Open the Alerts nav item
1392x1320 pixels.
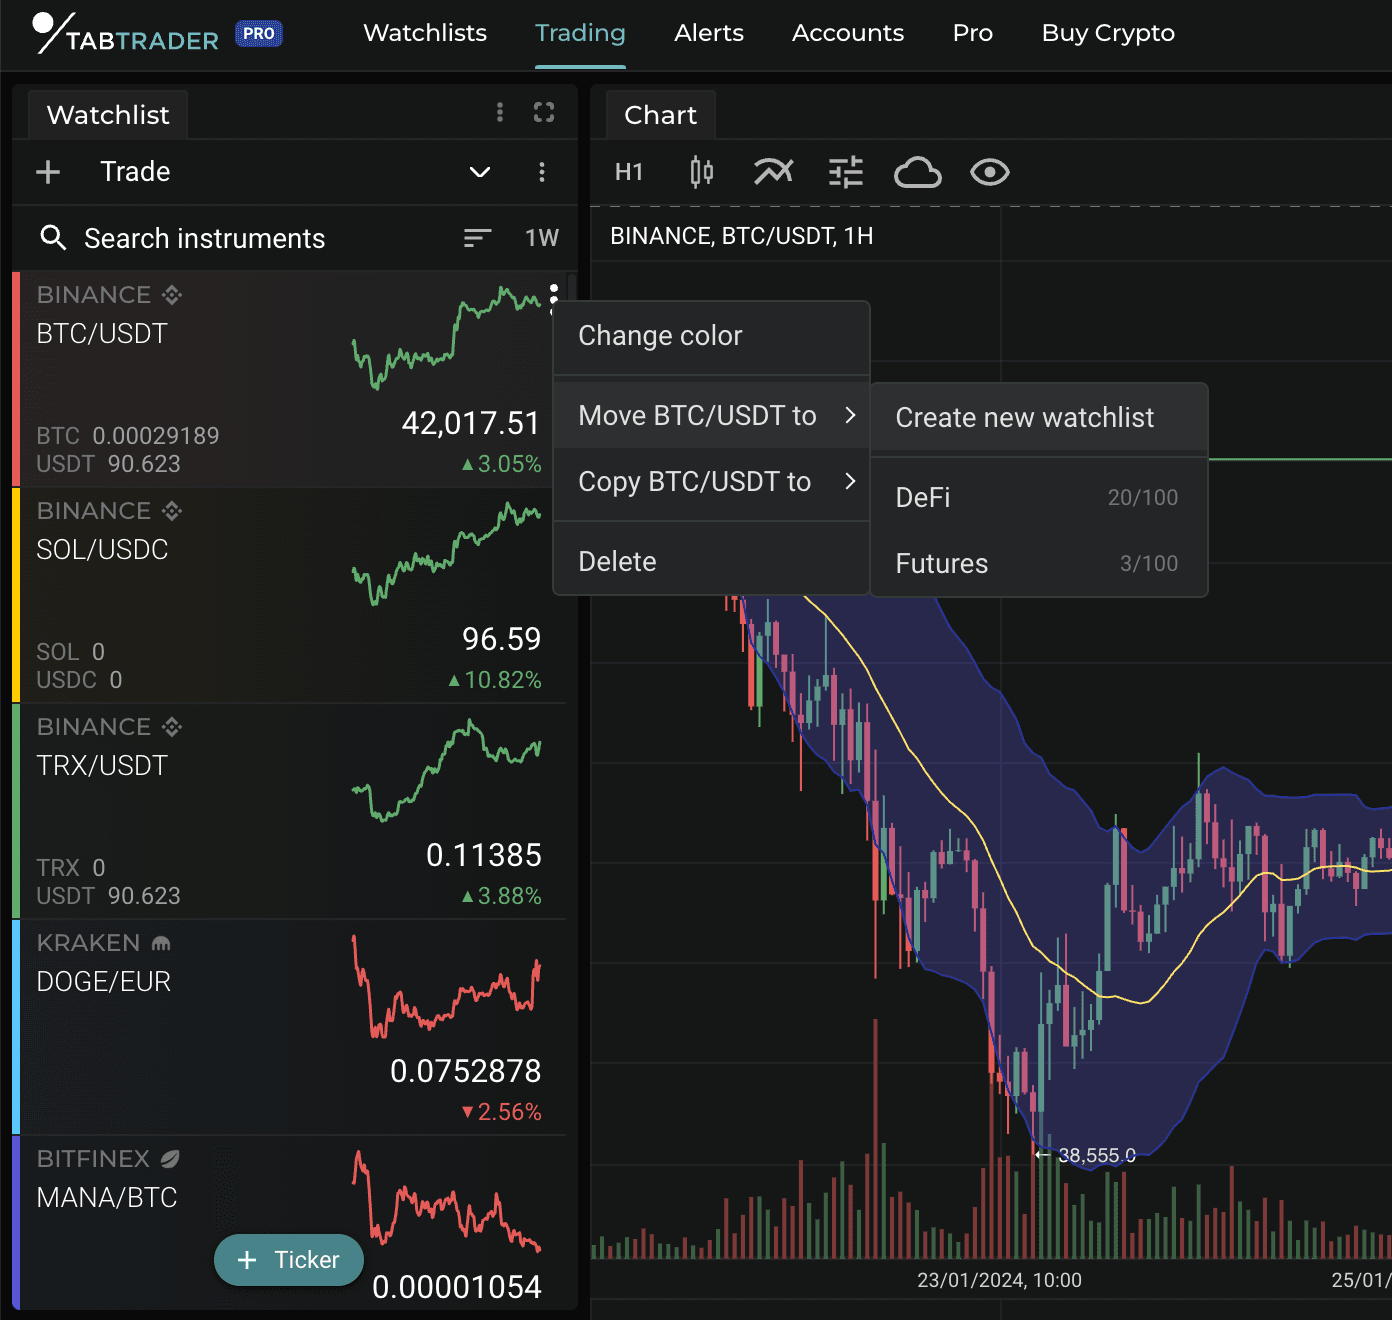tap(709, 33)
